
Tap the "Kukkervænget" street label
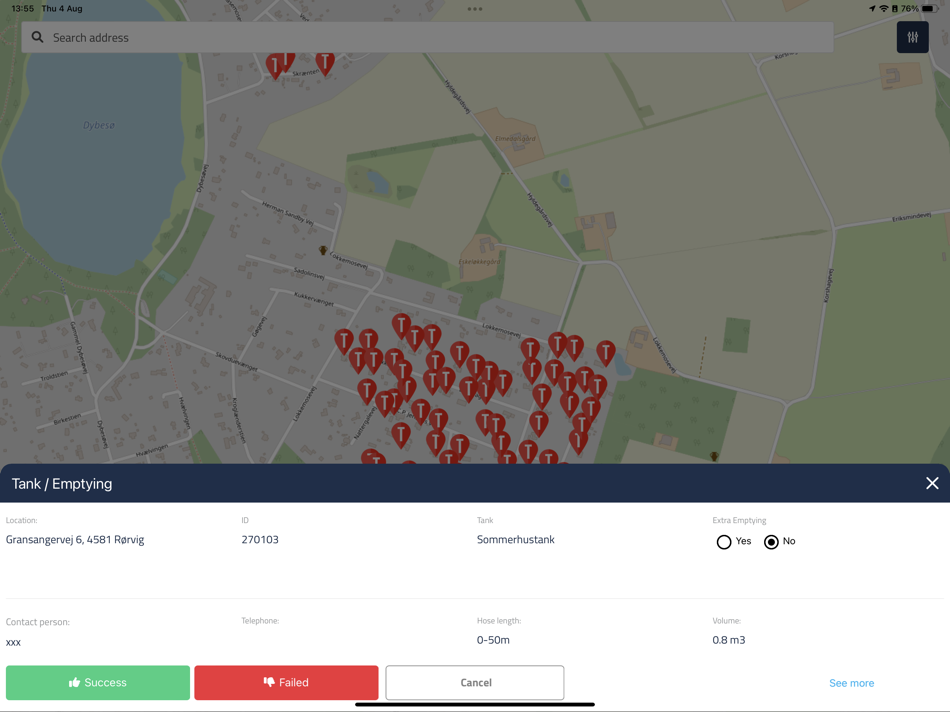313,299
